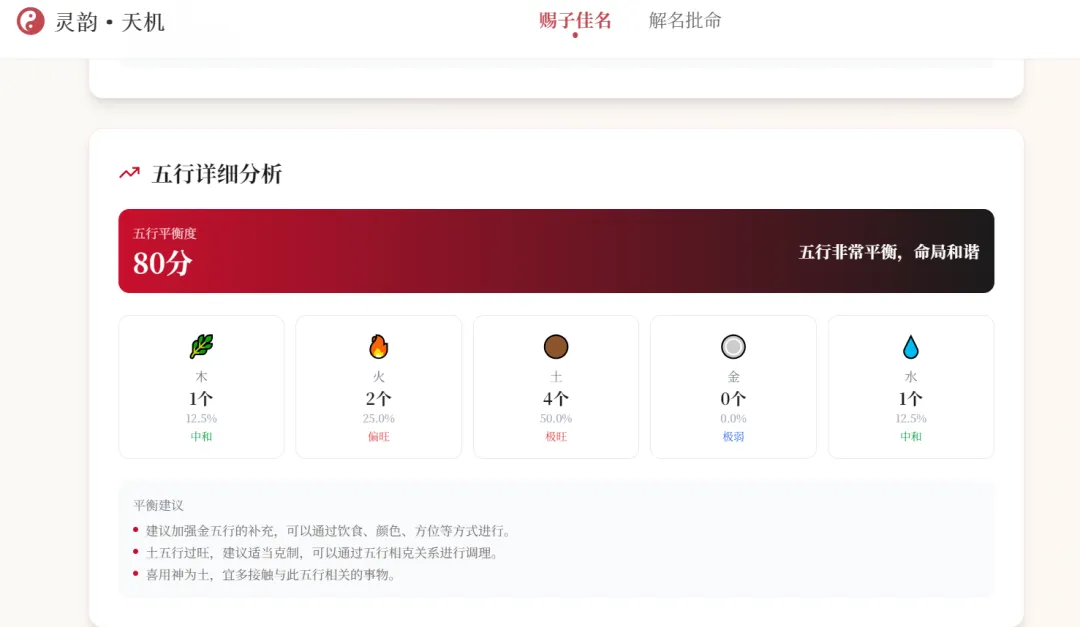
Task: Click the 偏旺 status in the 火 card
Action: pyautogui.click(x=378, y=437)
